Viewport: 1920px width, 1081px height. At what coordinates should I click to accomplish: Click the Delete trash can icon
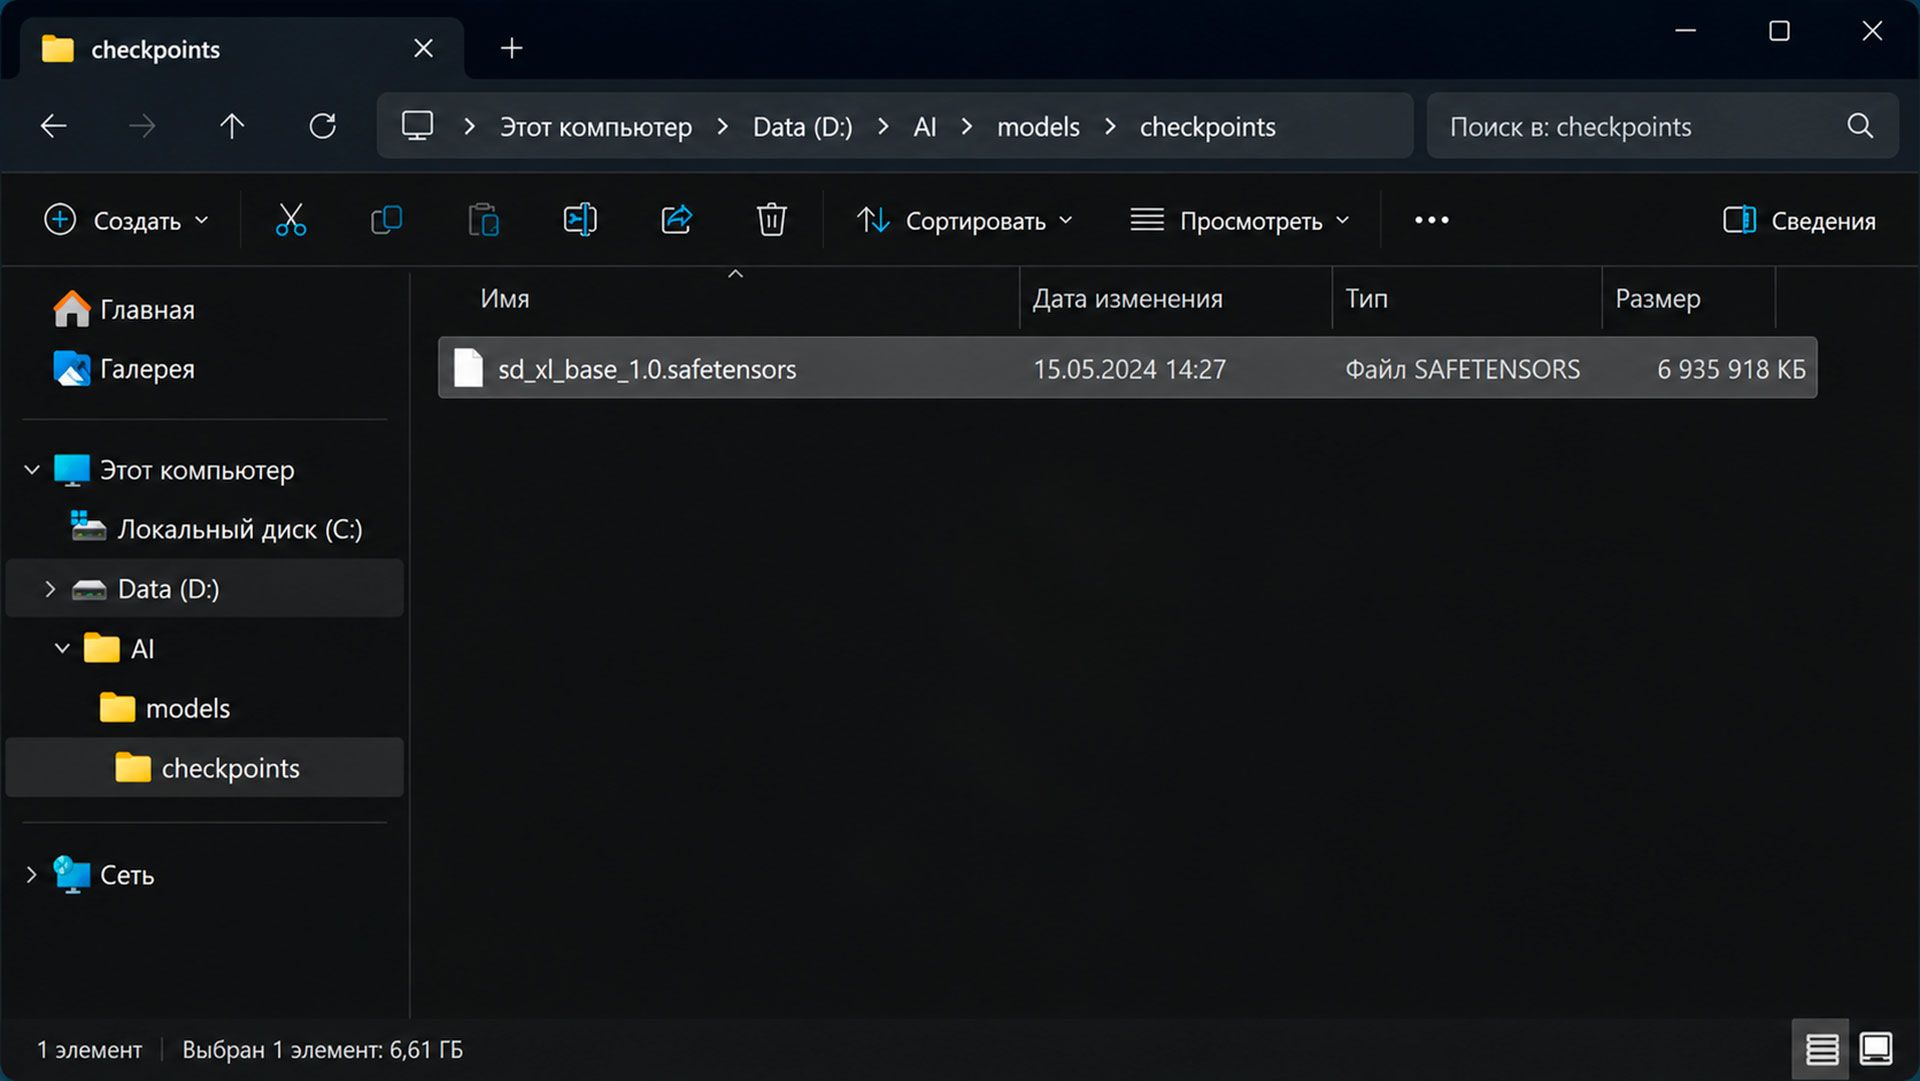[771, 220]
